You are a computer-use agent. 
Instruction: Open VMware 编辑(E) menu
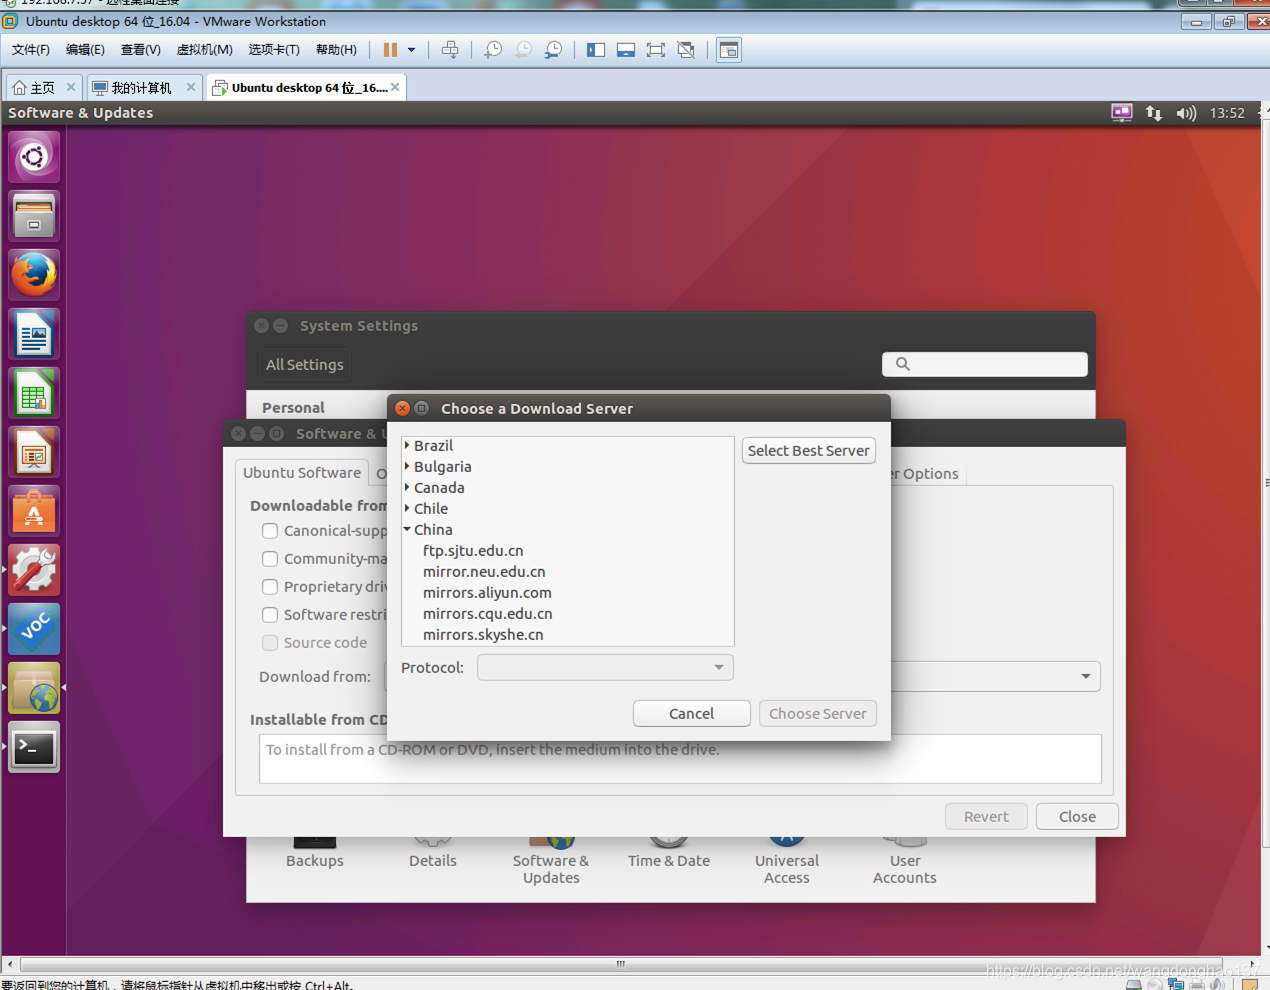click(85, 50)
